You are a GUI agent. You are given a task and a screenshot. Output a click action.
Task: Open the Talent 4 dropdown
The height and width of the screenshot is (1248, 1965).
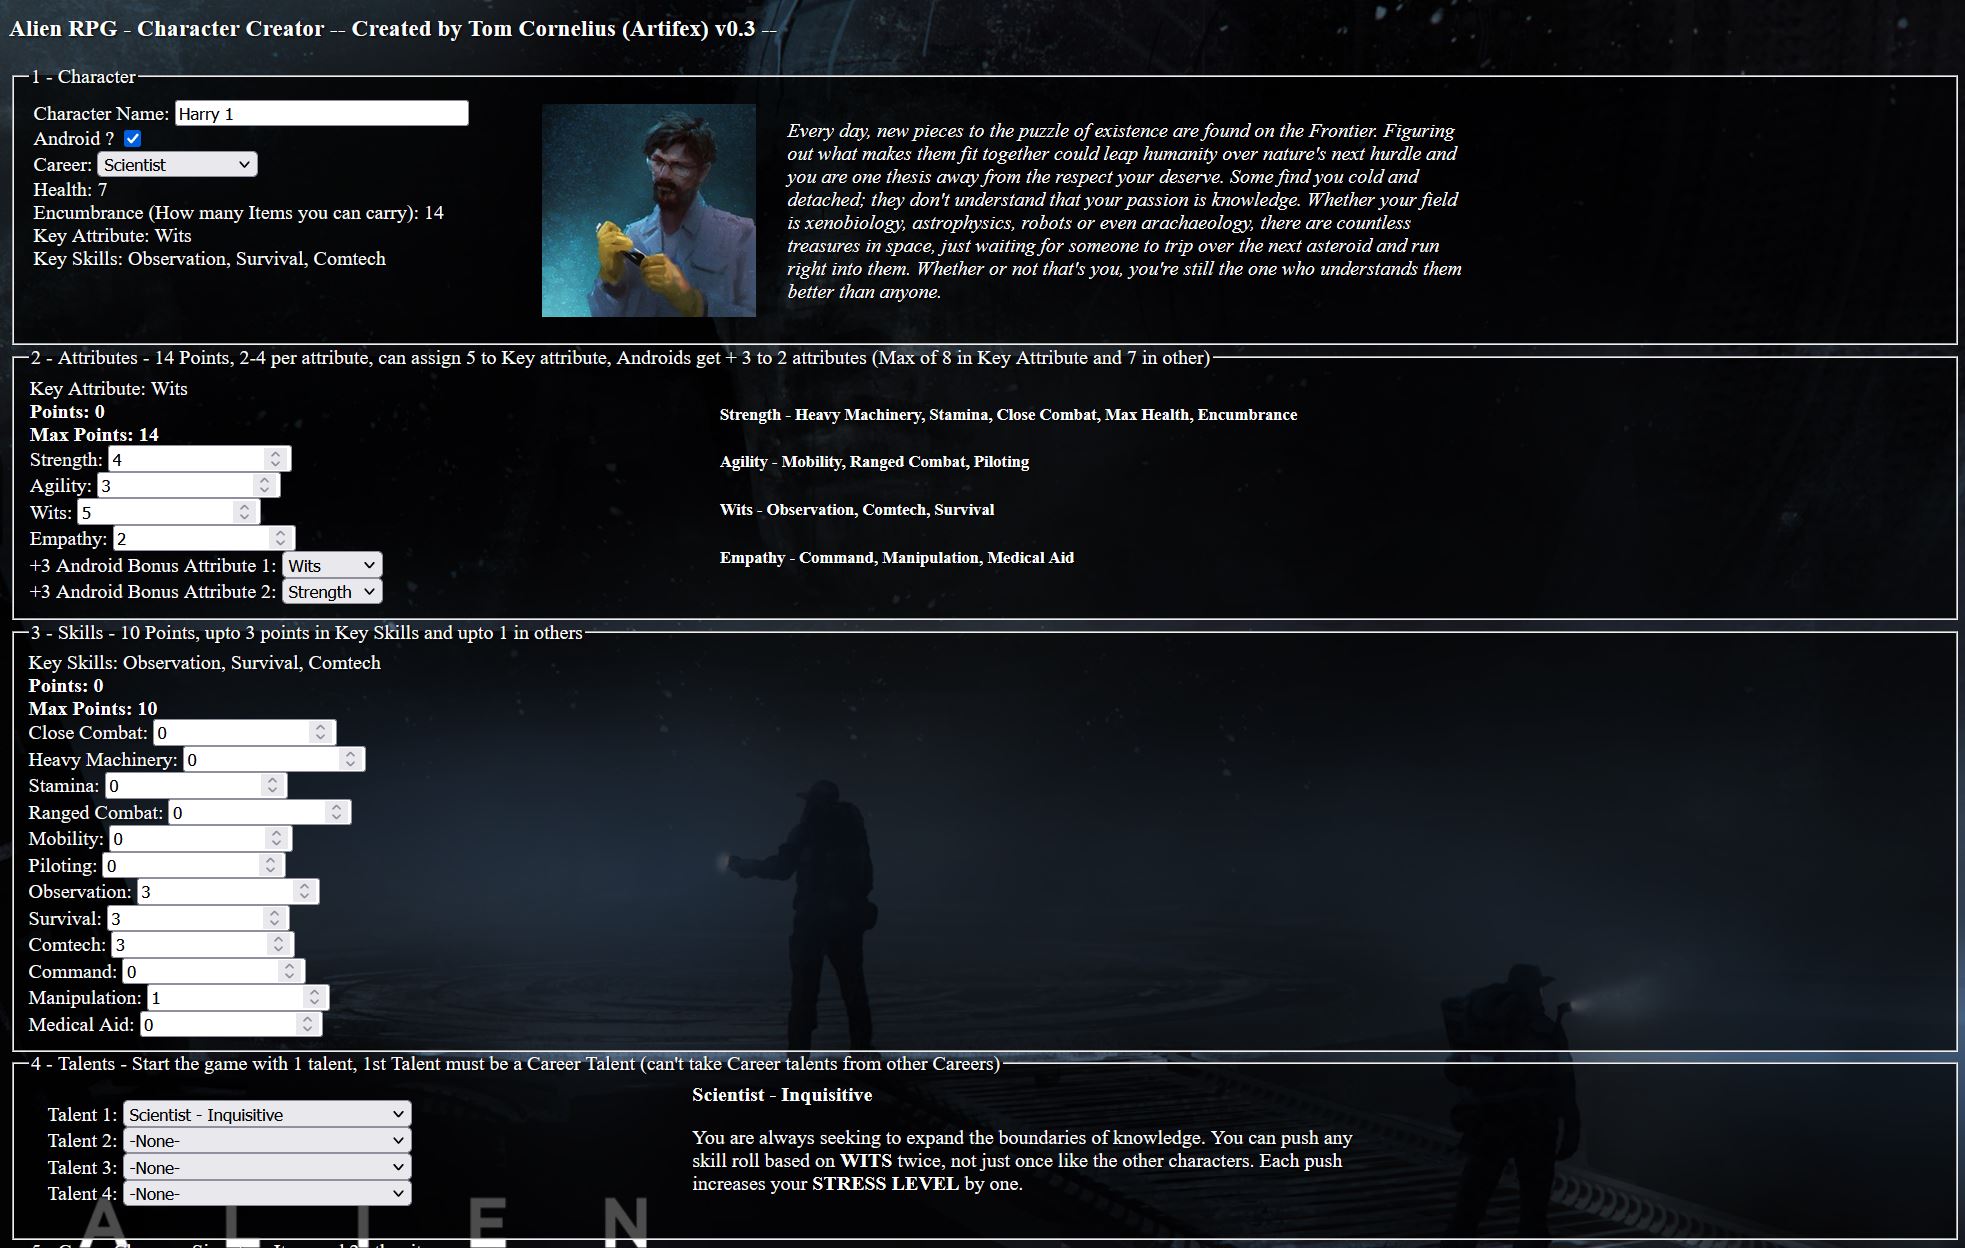265,1193
